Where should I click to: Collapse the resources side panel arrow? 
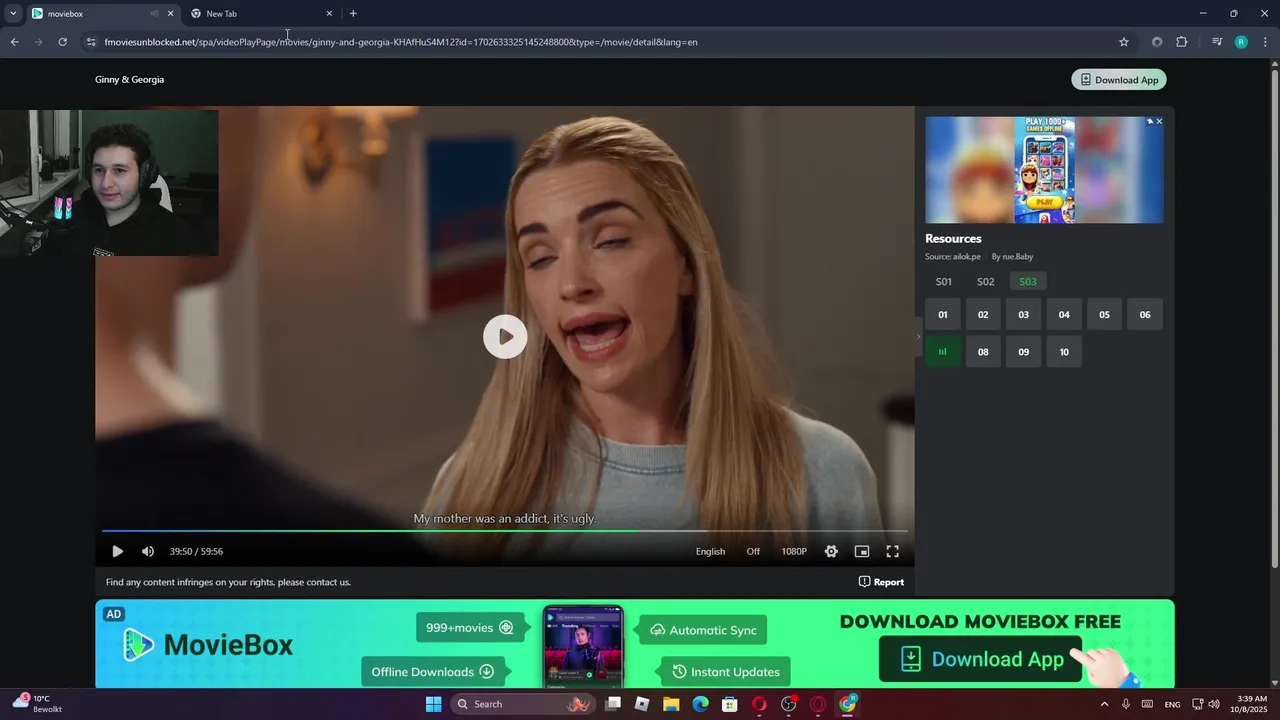pyautogui.click(x=918, y=337)
